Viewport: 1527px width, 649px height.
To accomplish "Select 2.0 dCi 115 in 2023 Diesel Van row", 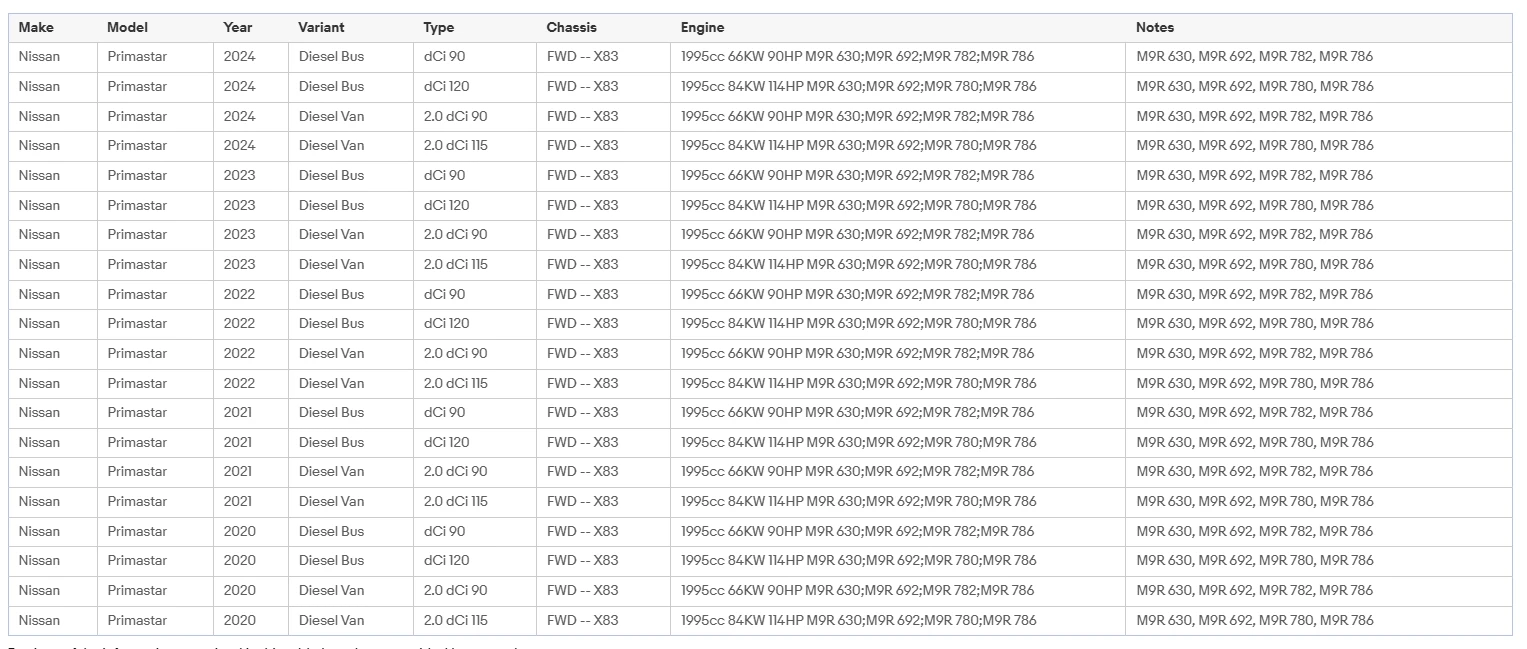I will tap(456, 265).
